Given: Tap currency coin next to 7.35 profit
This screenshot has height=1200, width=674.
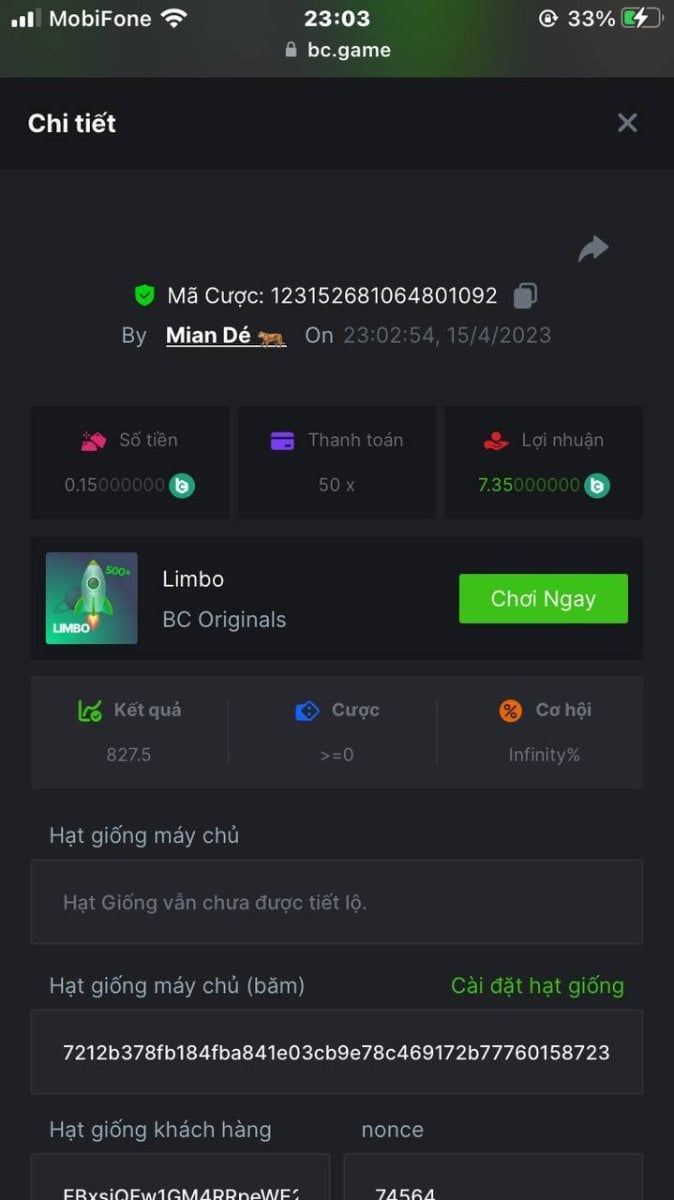Looking at the screenshot, I should pos(597,486).
